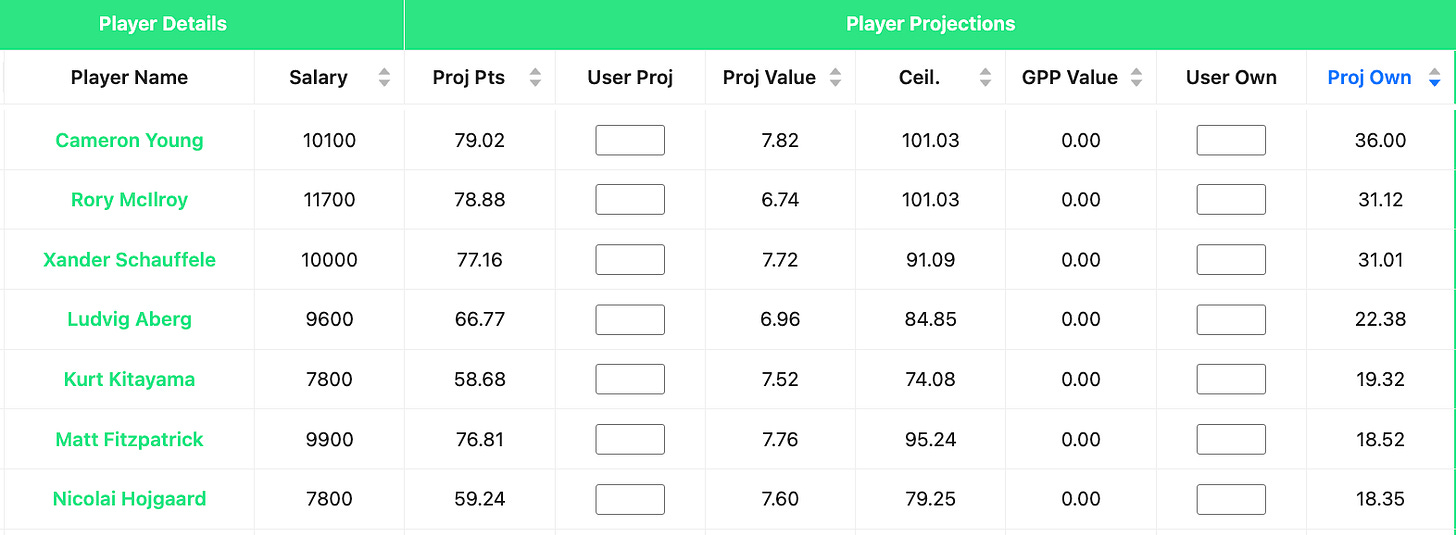Open Xander Schauffele player link

pos(129,260)
